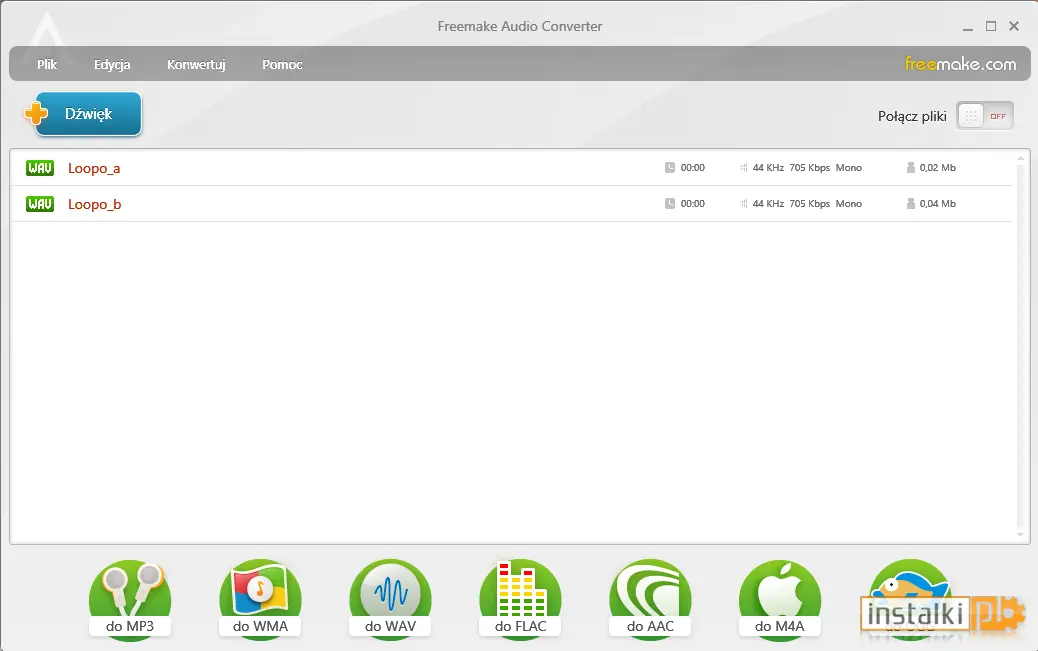Image resolution: width=1038 pixels, height=651 pixels.
Task: Pick the do FLAC equalizer icon
Action: [520, 599]
